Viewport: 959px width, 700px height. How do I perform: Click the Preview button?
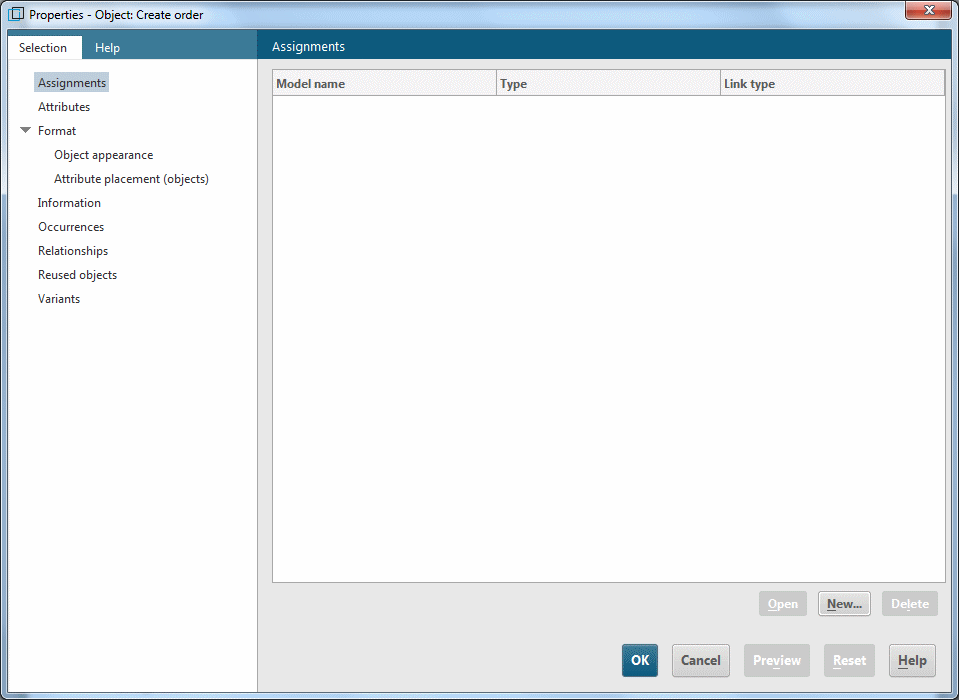click(x=777, y=660)
